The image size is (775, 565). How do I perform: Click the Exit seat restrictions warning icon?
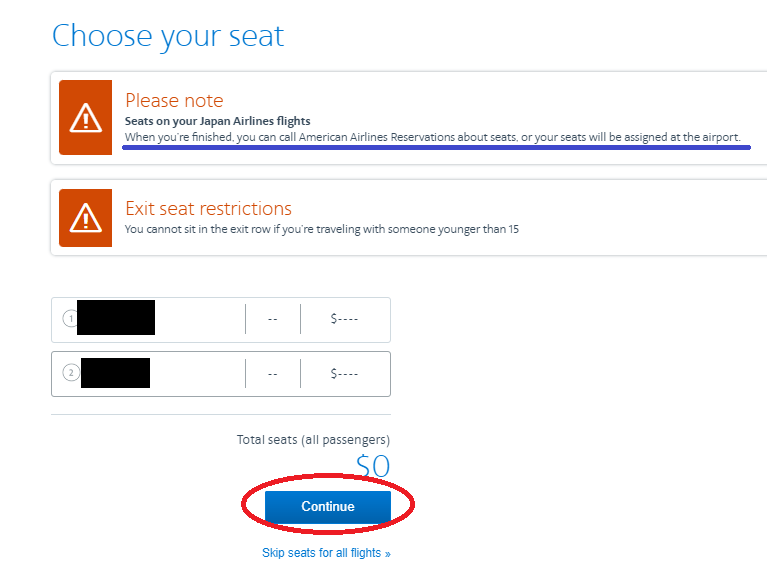click(86, 217)
